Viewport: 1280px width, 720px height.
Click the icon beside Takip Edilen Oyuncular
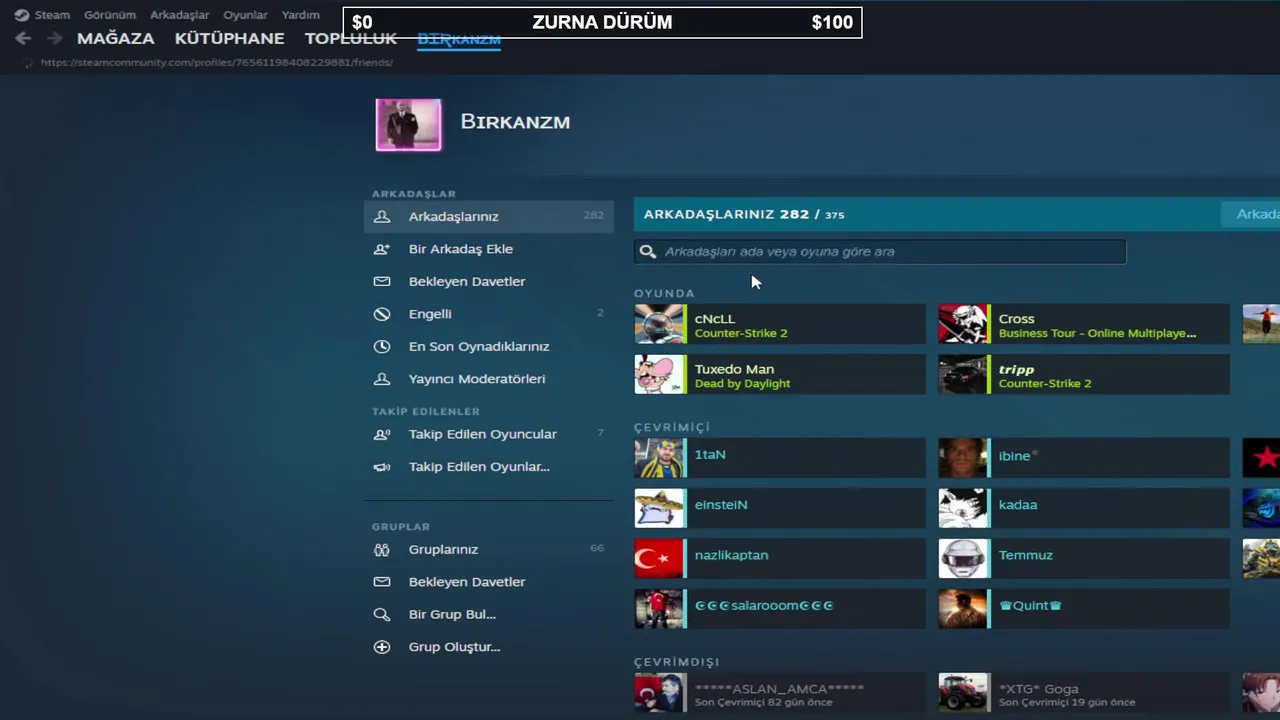coord(382,434)
